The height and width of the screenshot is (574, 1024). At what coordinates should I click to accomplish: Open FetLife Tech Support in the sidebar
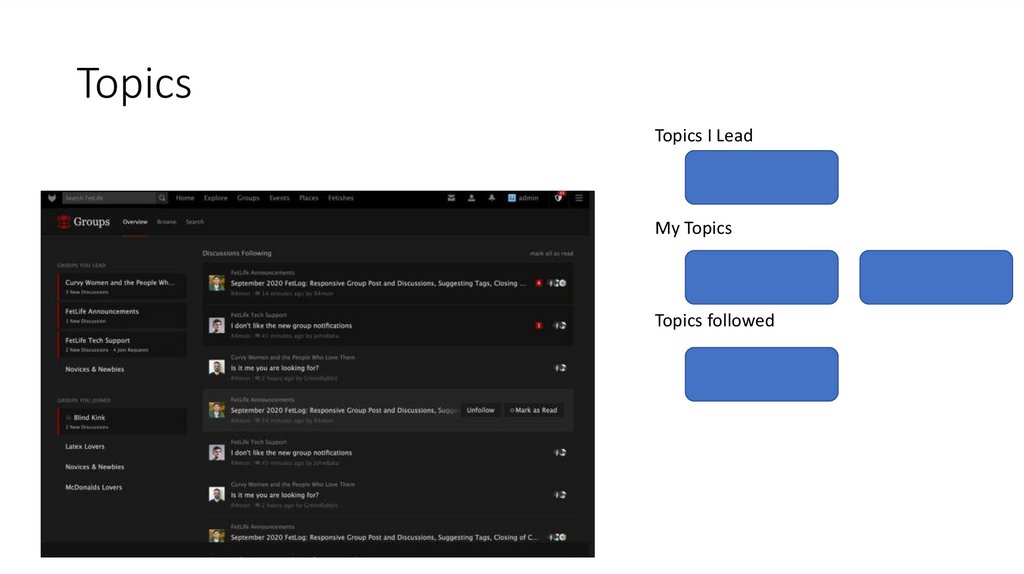(x=122, y=344)
